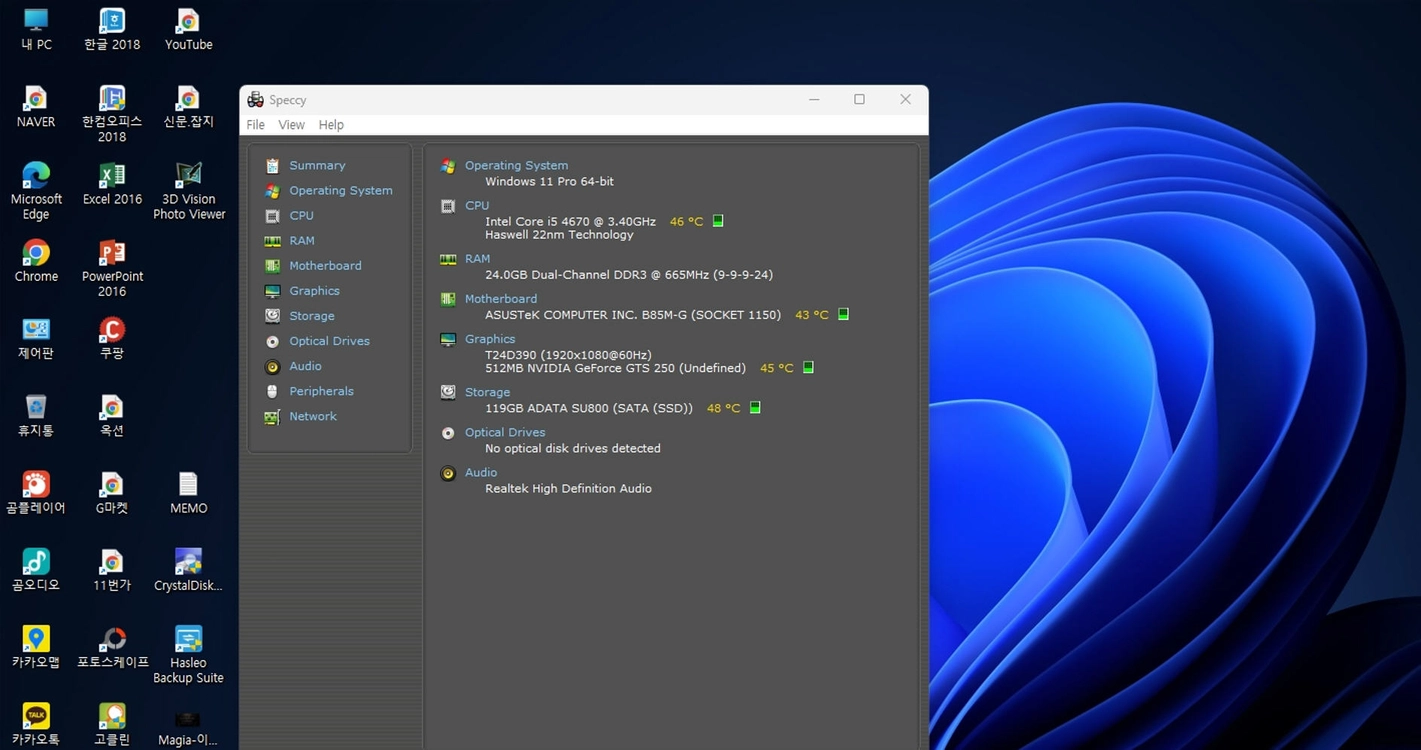Open the Hasleo Backup Suite shortcut
1421x750 pixels.
pyautogui.click(x=188, y=655)
